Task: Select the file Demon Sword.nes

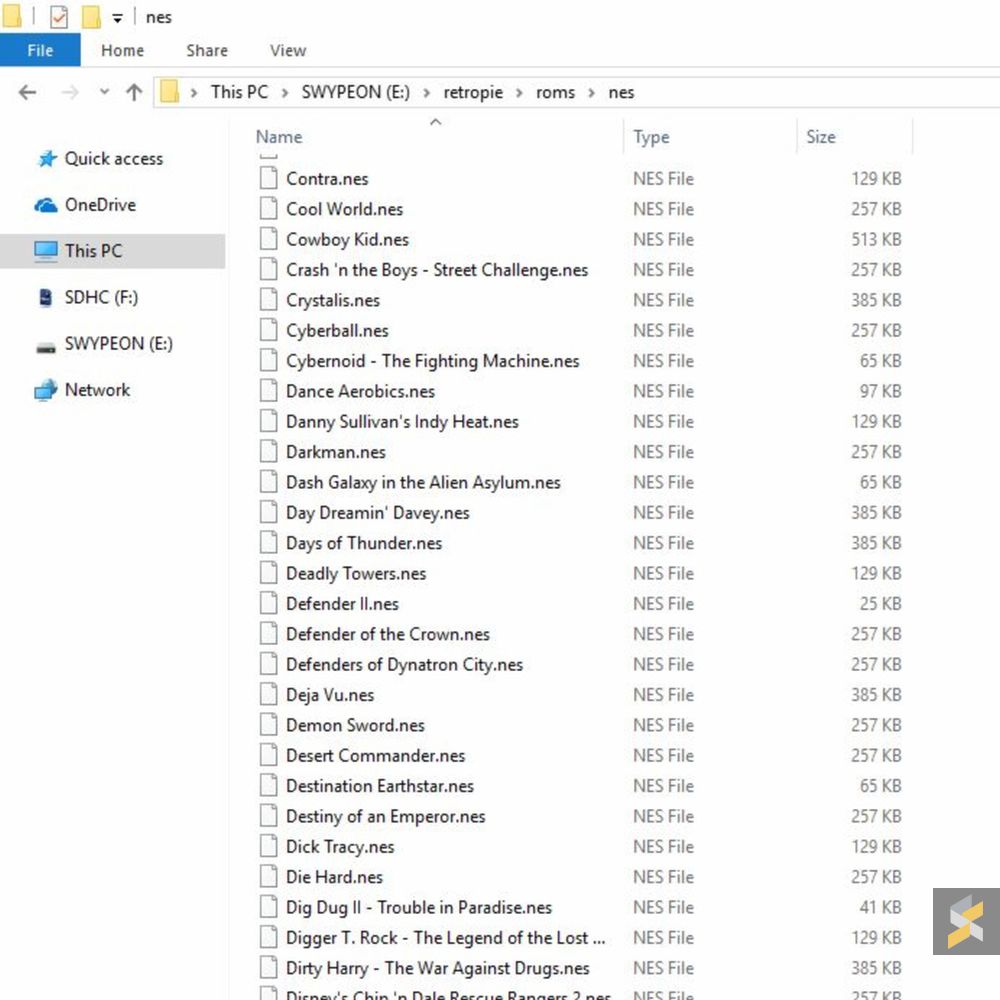Action: pos(355,725)
